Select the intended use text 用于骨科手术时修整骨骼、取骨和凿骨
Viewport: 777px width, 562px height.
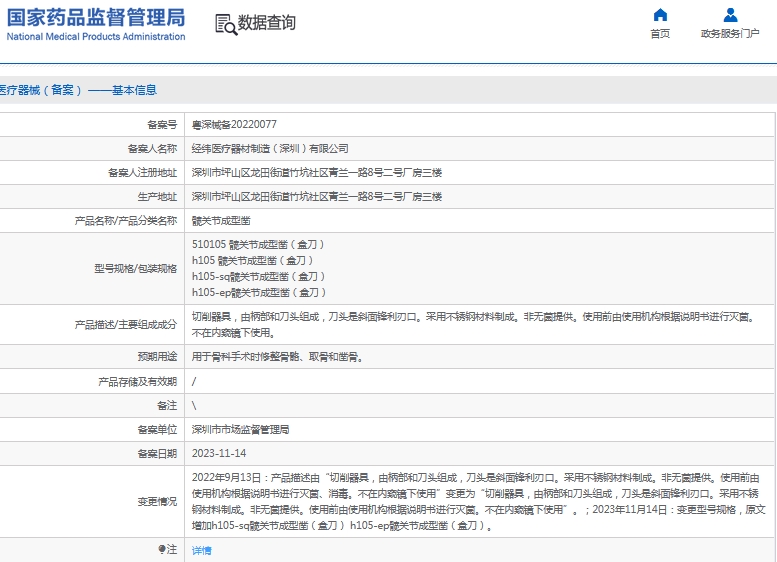point(277,356)
